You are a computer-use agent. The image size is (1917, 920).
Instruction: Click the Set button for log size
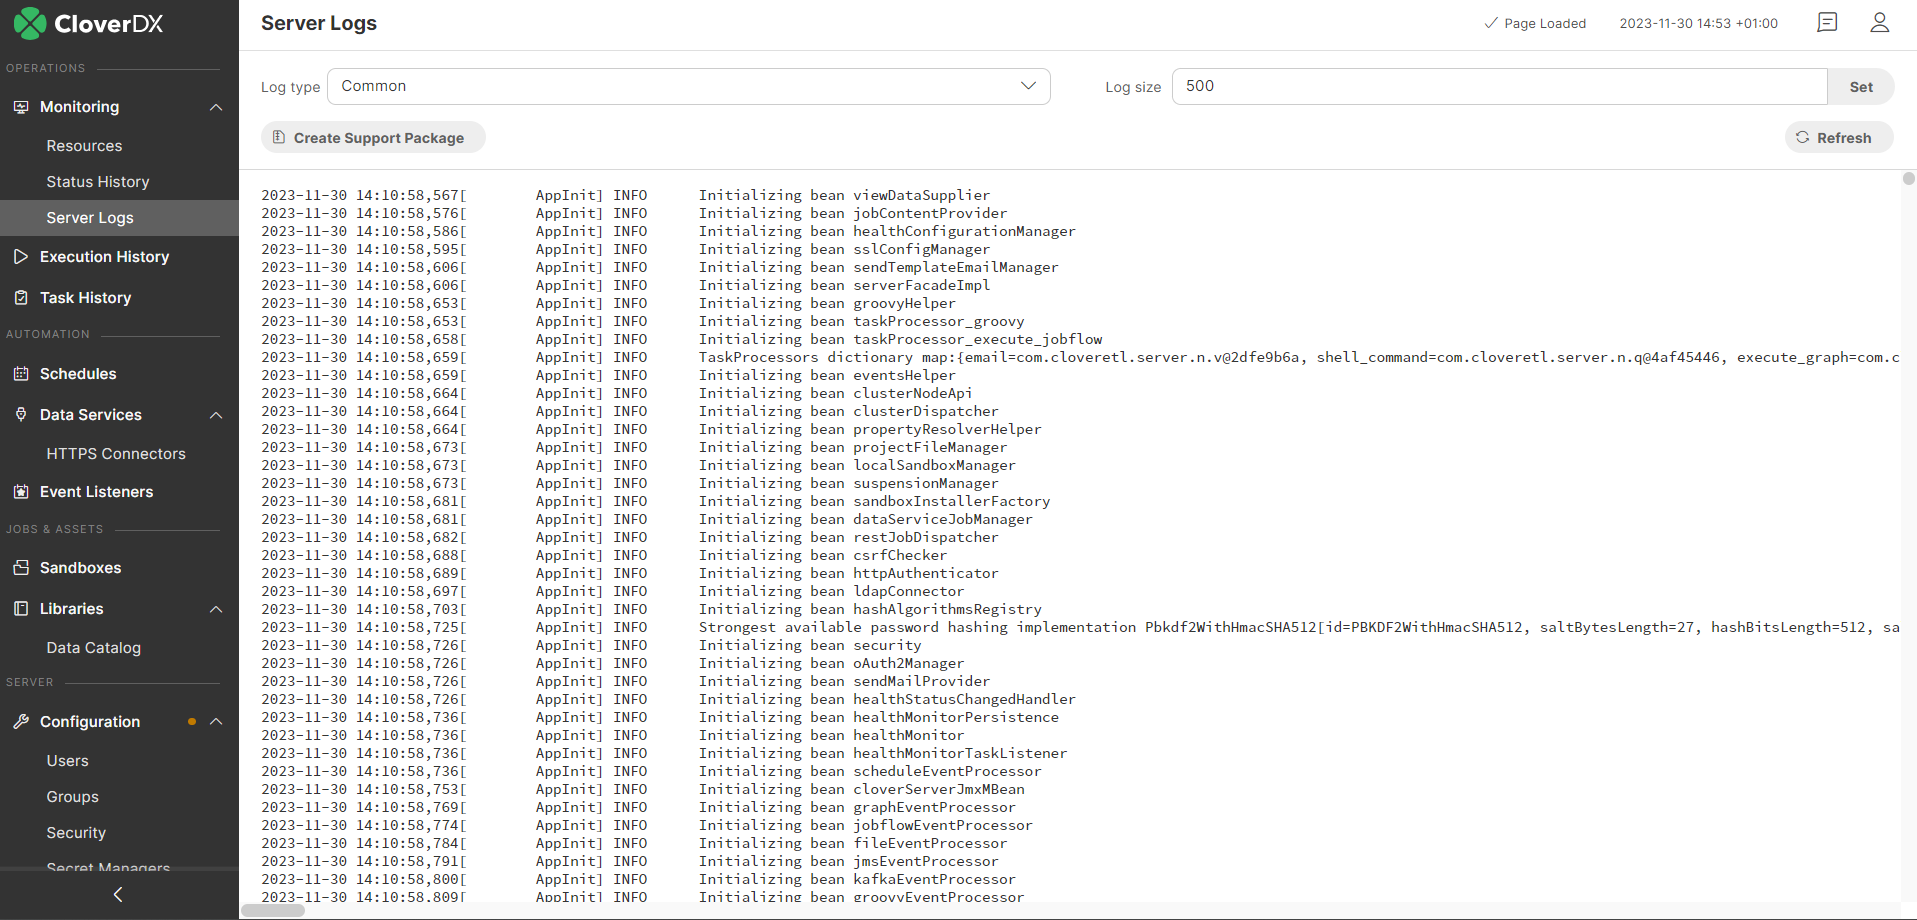[x=1859, y=86]
